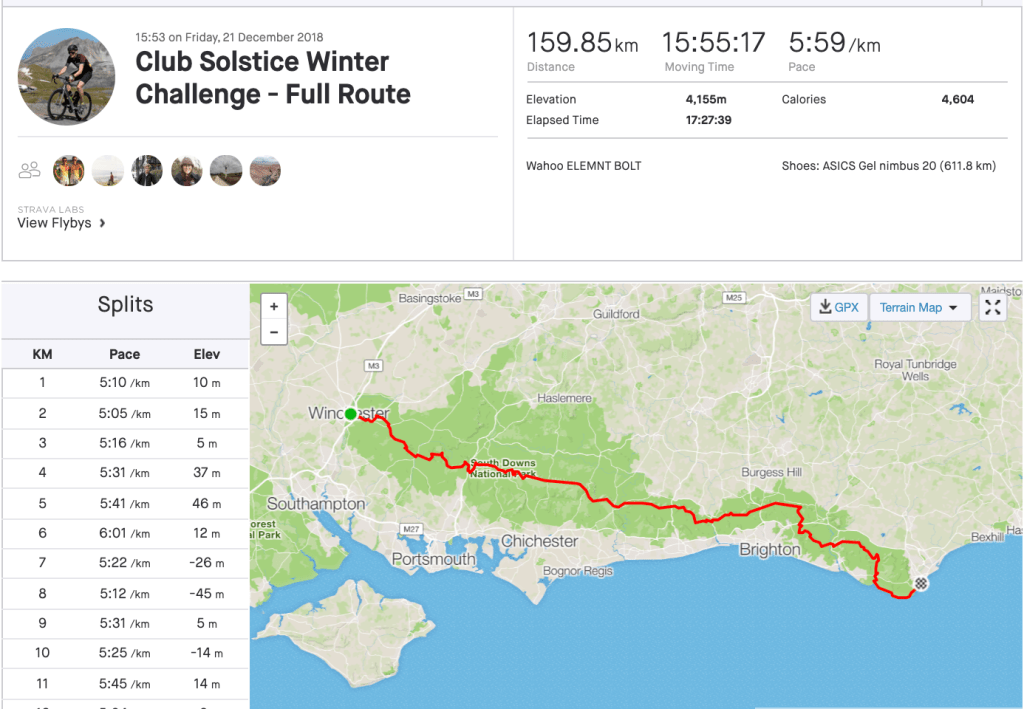Open the second participant's avatar
The height and width of the screenshot is (709, 1024).
(x=108, y=170)
